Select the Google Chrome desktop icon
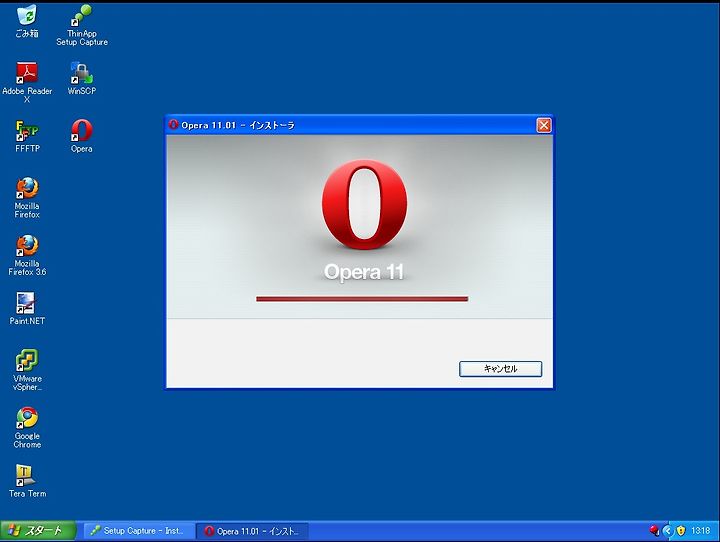The height and width of the screenshot is (542, 720). pyautogui.click(x=27, y=428)
